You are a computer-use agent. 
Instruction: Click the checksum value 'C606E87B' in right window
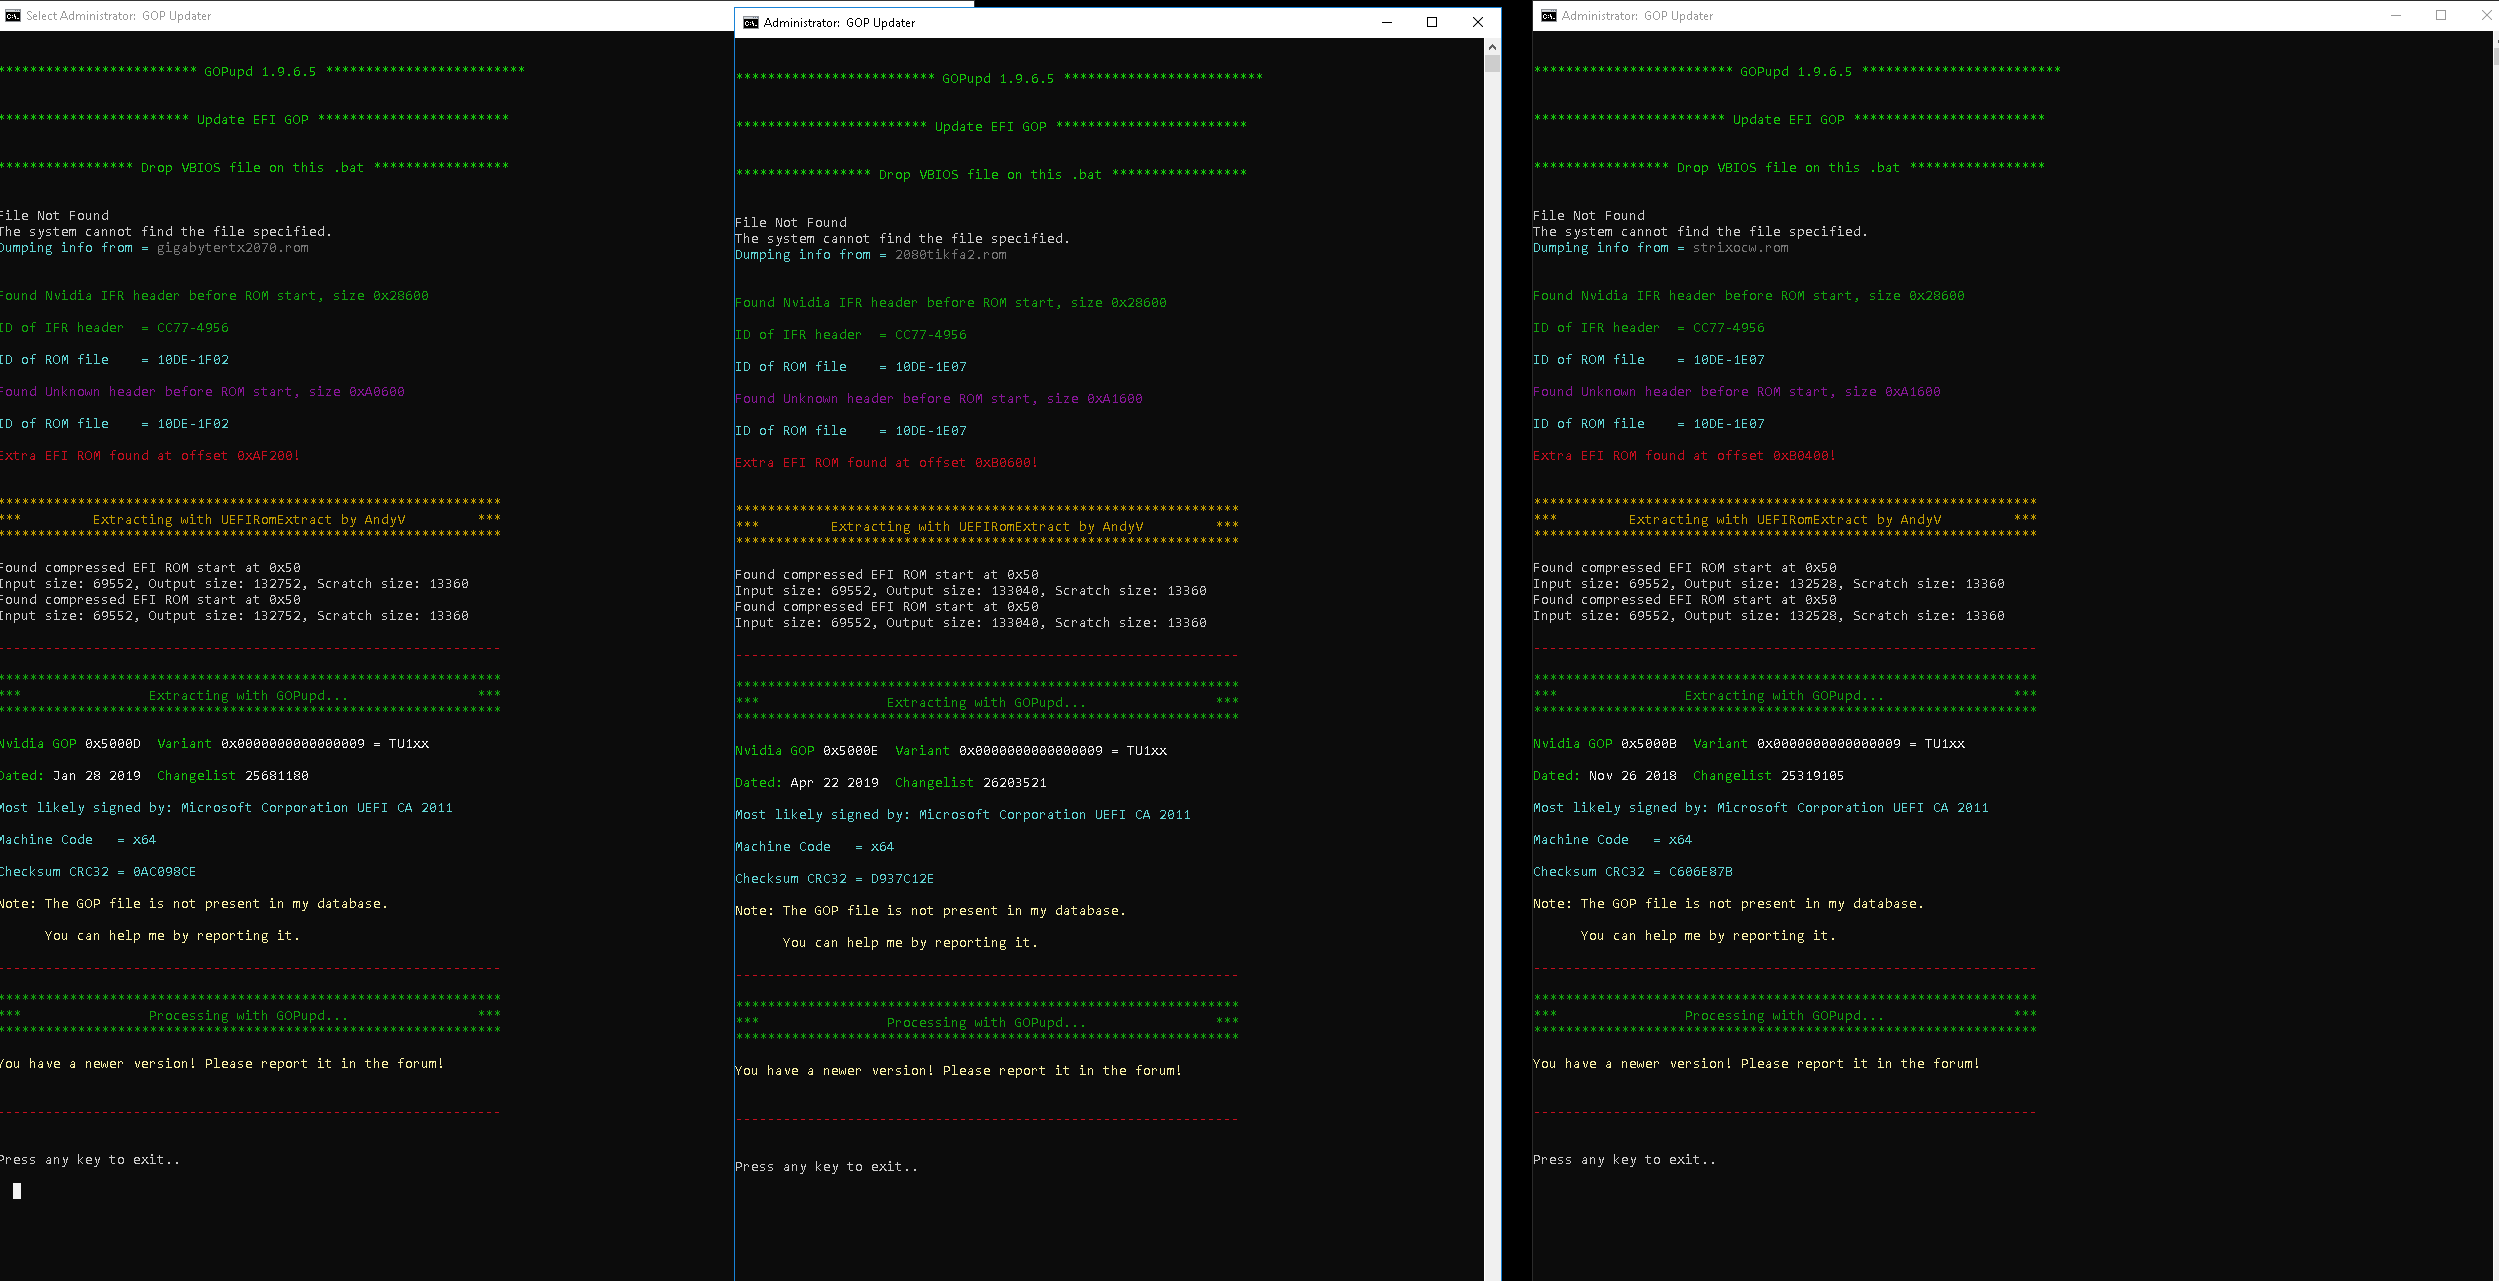click(x=1700, y=872)
